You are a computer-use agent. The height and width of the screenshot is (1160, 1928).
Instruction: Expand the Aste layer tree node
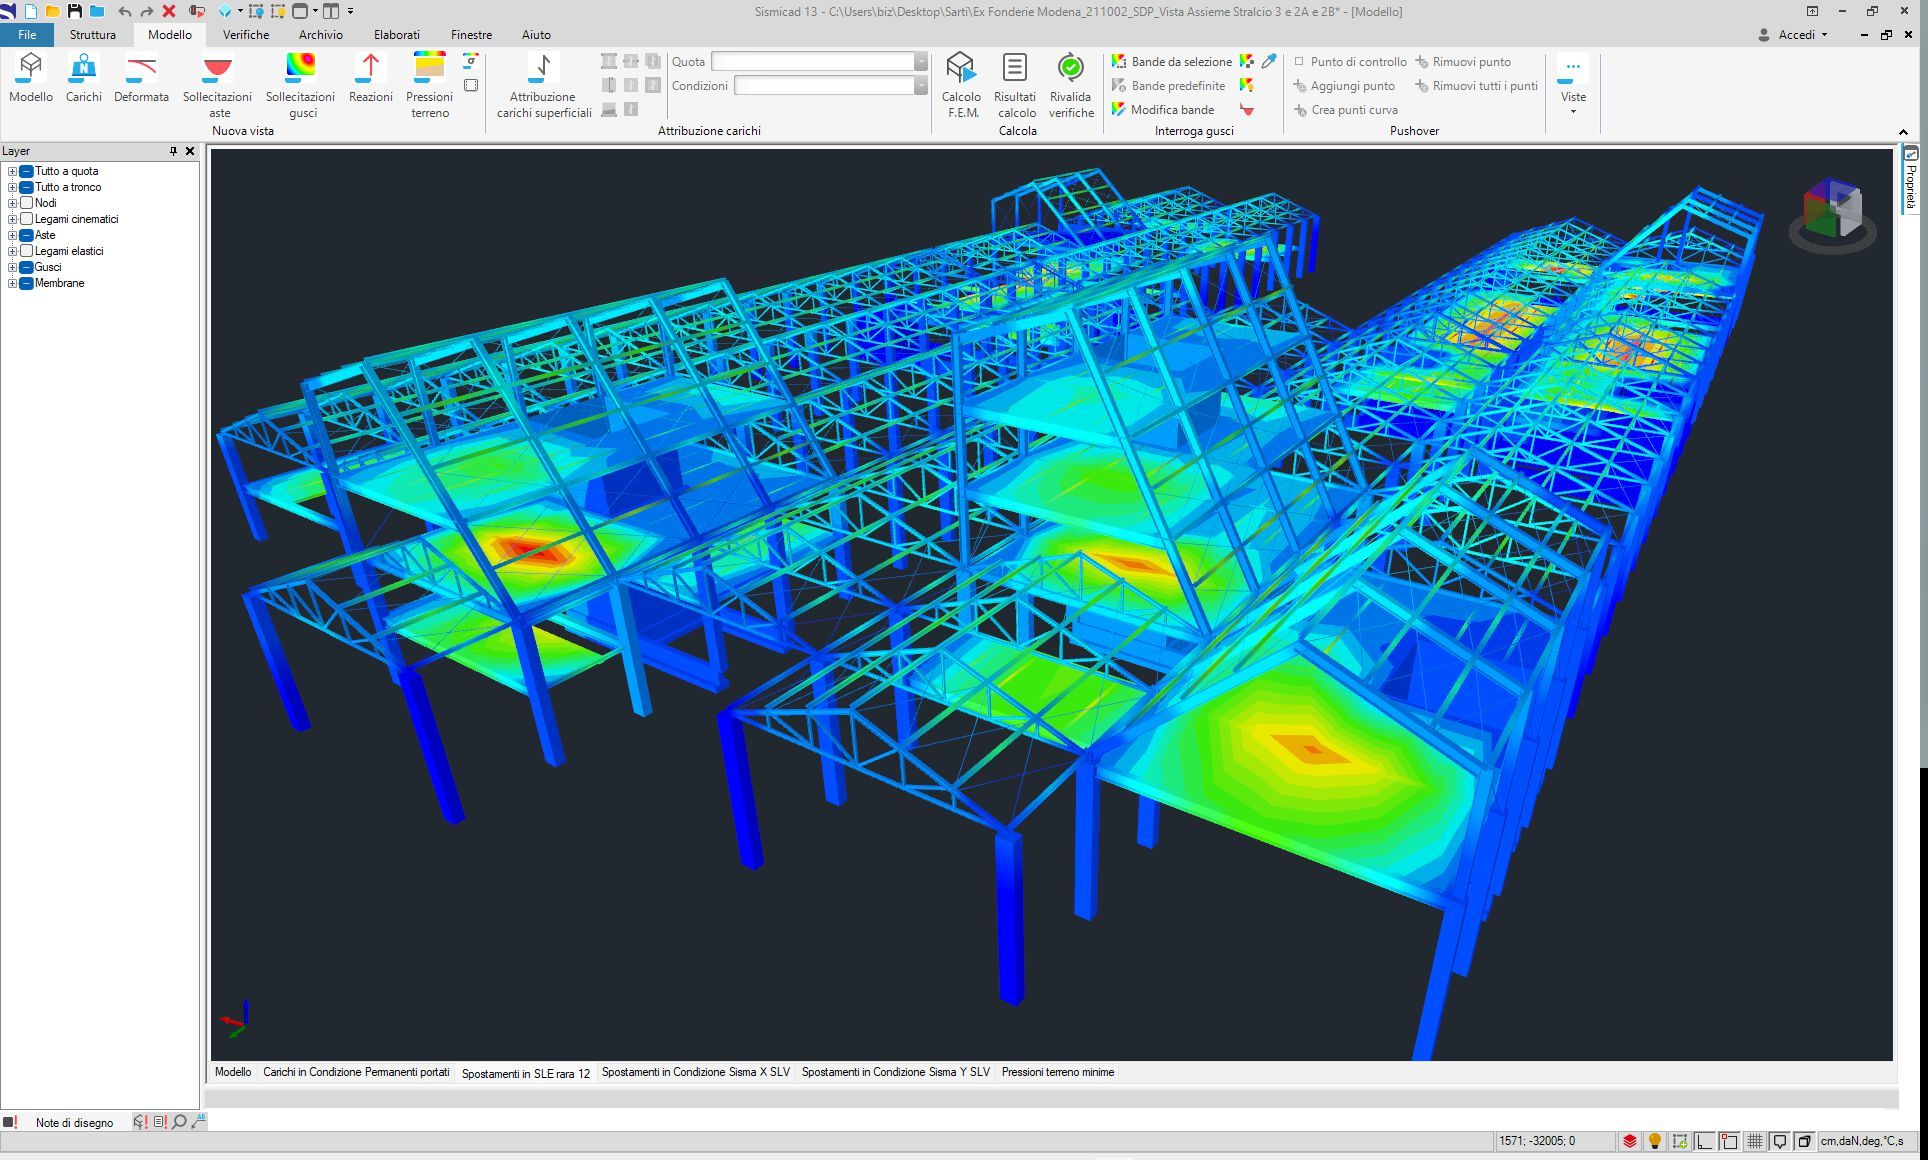click(x=12, y=235)
